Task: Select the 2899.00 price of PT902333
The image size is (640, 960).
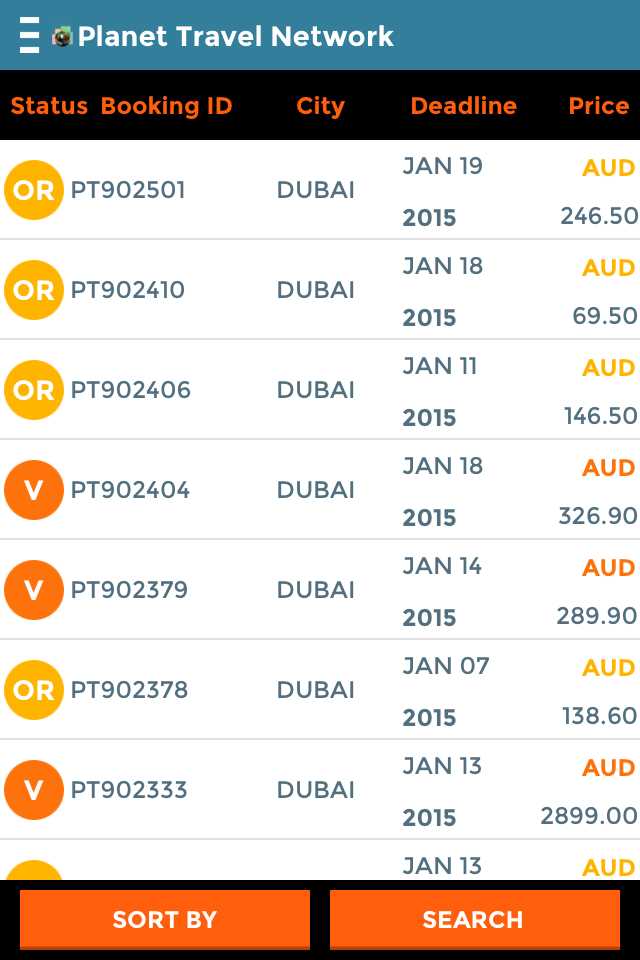Action: point(589,816)
